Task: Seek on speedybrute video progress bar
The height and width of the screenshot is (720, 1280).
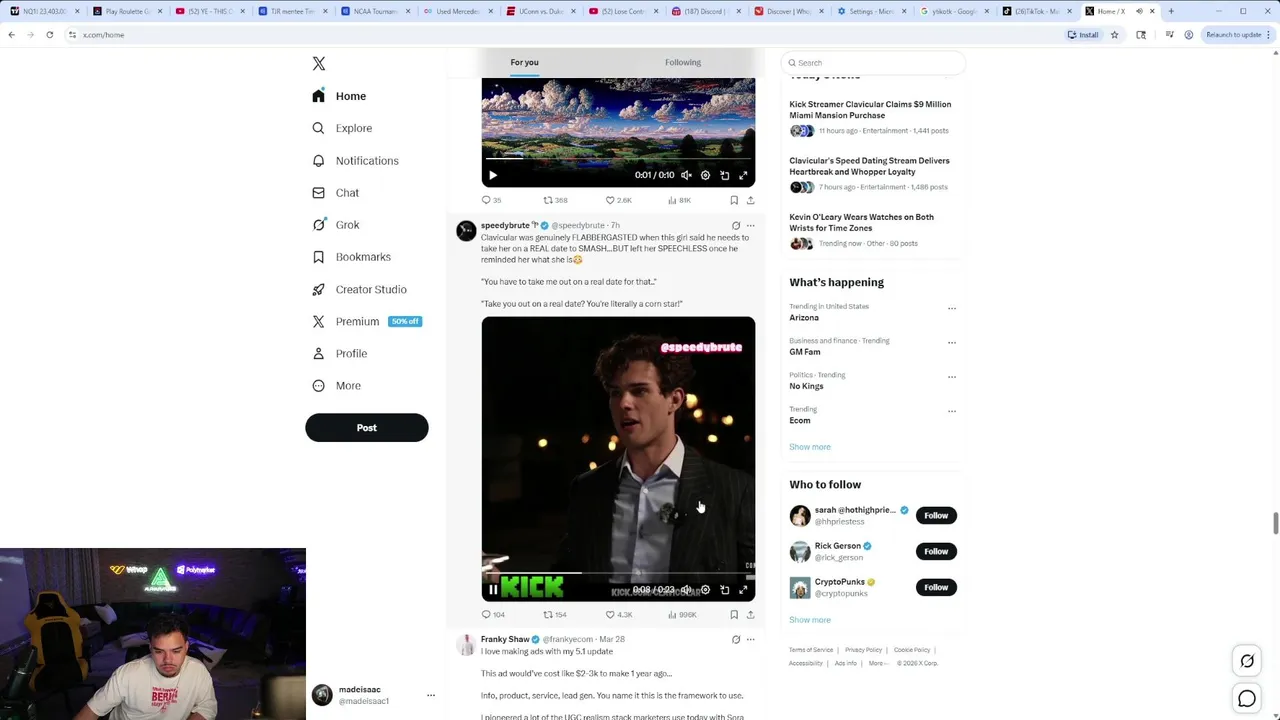Action: (618, 573)
